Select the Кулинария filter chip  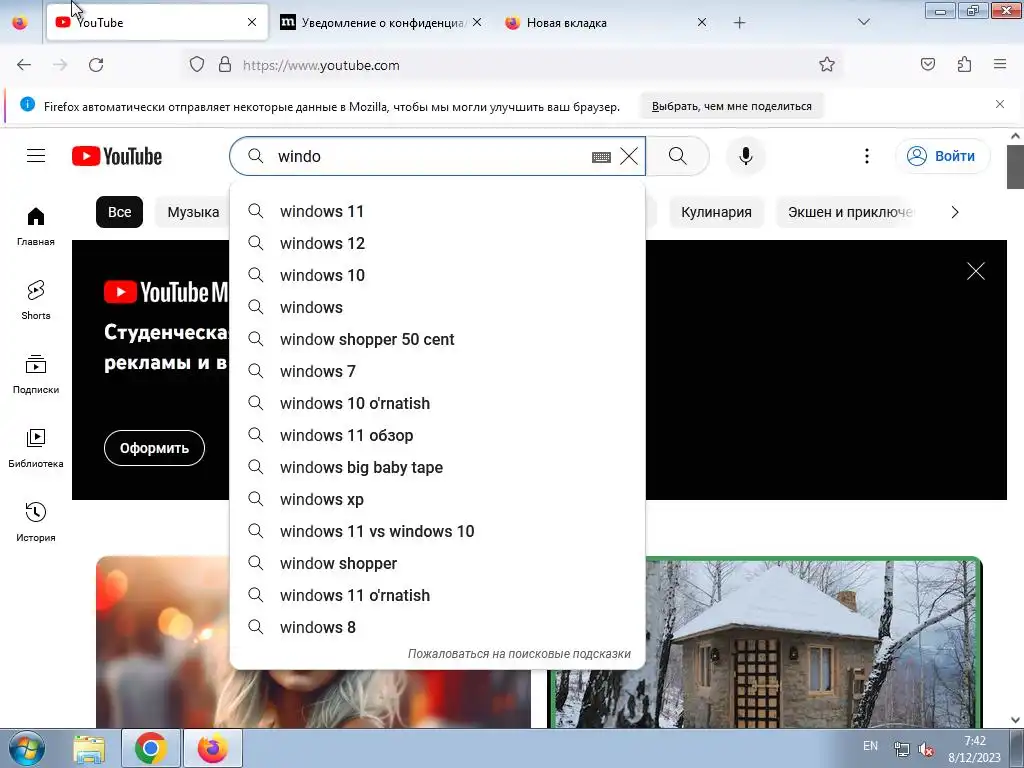[716, 212]
